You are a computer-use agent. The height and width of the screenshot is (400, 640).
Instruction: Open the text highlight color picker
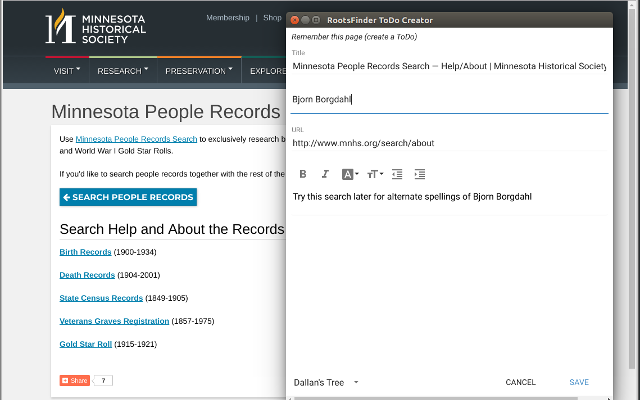(x=349, y=174)
